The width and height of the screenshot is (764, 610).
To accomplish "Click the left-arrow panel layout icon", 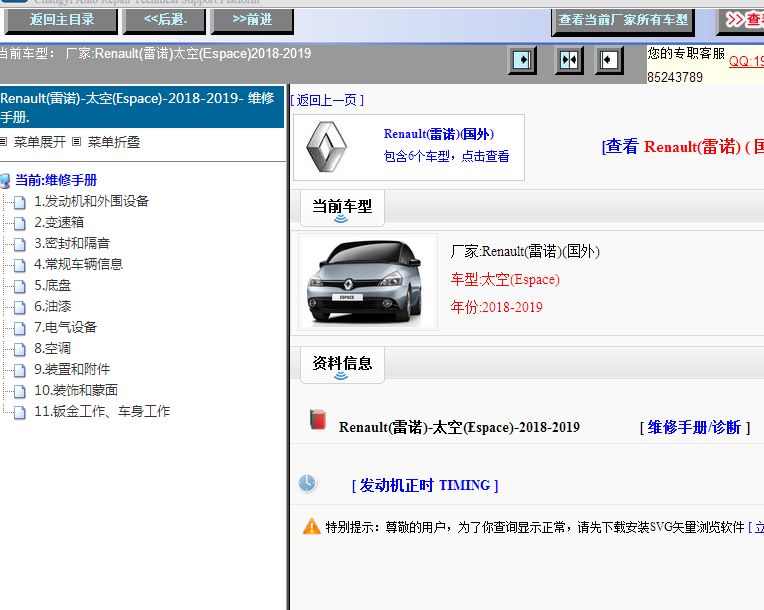I will coord(609,60).
